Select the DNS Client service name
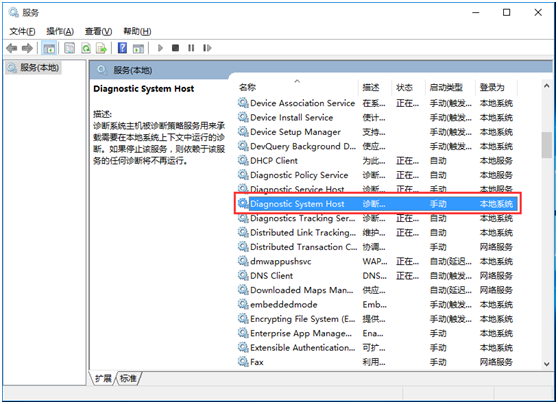The width and height of the screenshot is (558, 404). click(x=271, y=276)
